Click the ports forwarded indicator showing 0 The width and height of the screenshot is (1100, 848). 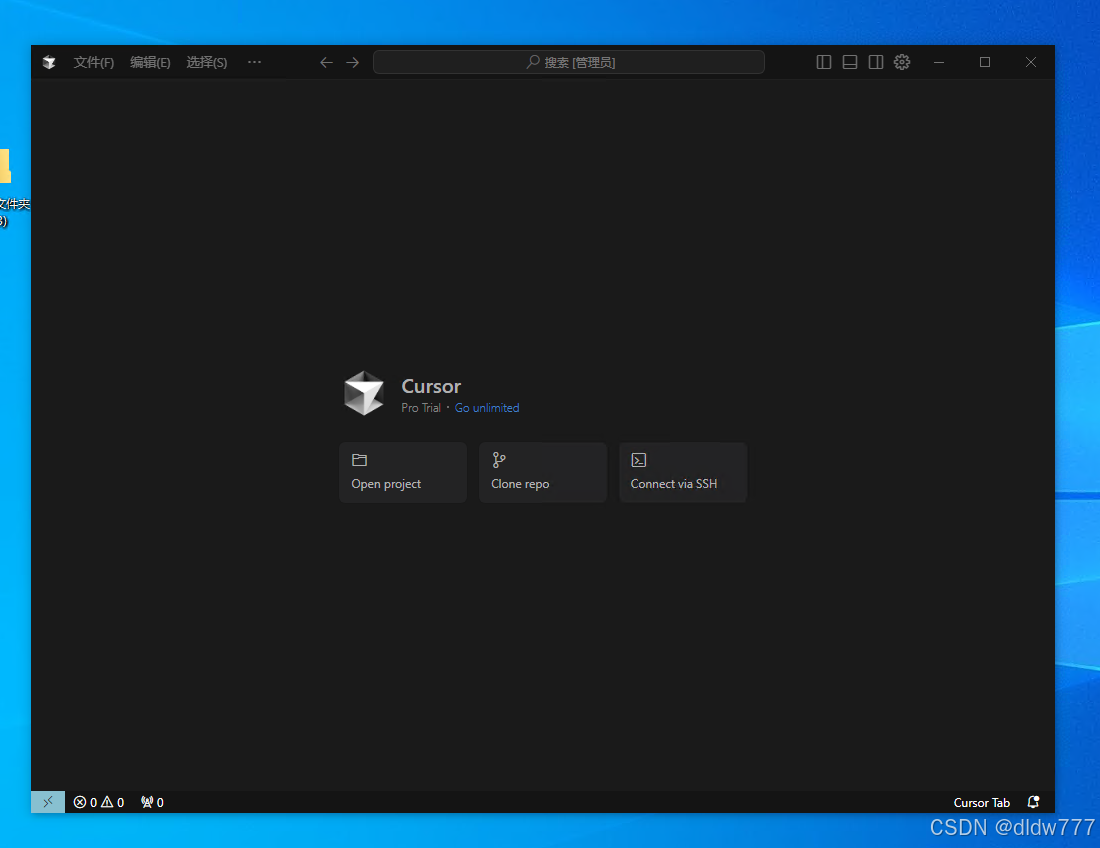tap(152, 802)
